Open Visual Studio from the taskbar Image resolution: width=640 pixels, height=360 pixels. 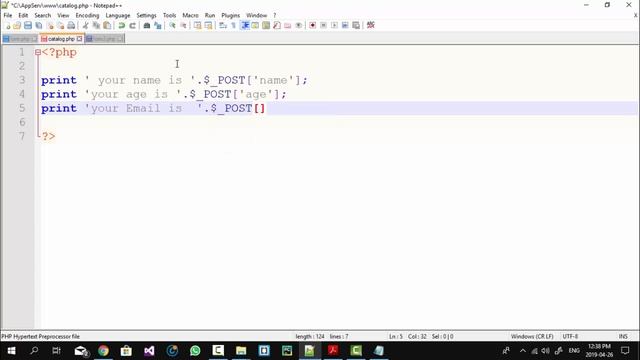pyautogui.click(x=149, y=351)
